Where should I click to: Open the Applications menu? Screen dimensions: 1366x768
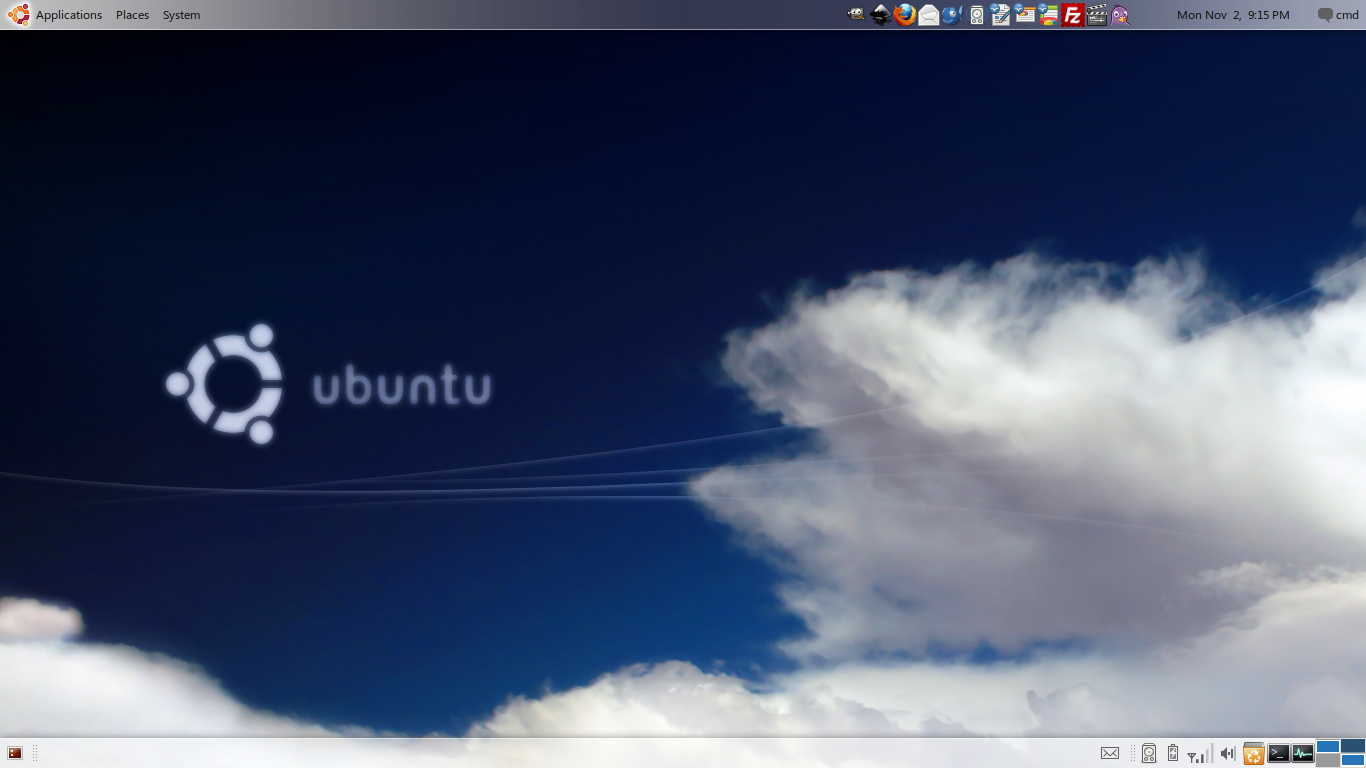pyautogui.click(x=69, y=15)
